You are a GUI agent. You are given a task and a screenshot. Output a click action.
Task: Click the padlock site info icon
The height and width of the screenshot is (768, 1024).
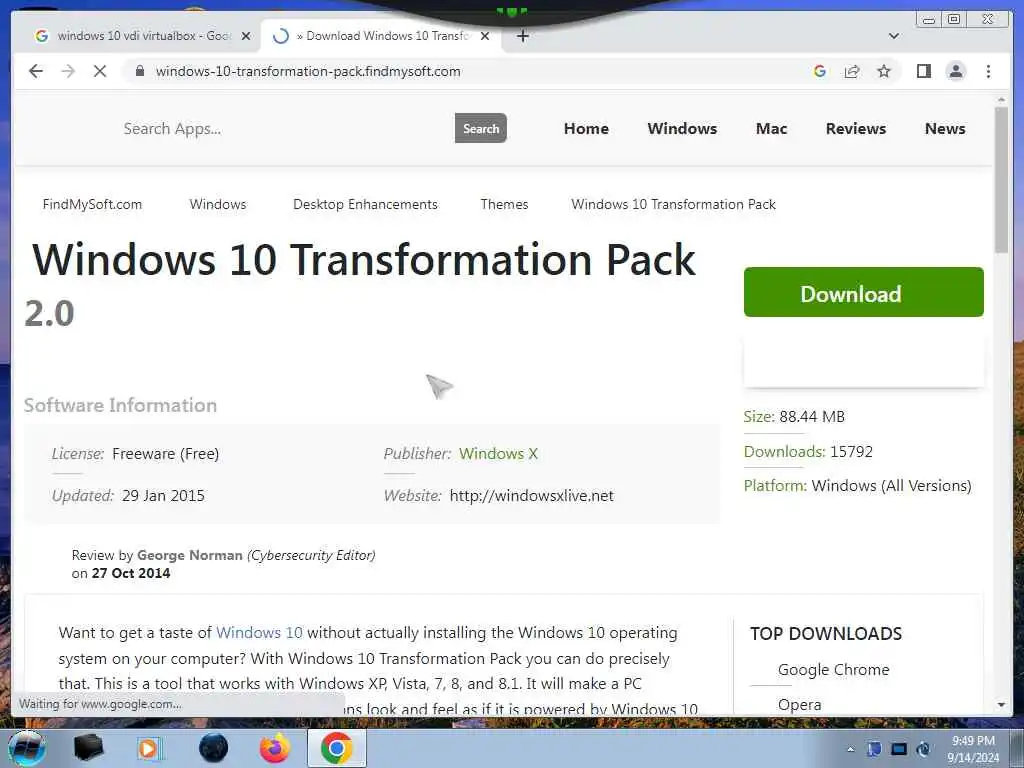[x=140, y=71]
